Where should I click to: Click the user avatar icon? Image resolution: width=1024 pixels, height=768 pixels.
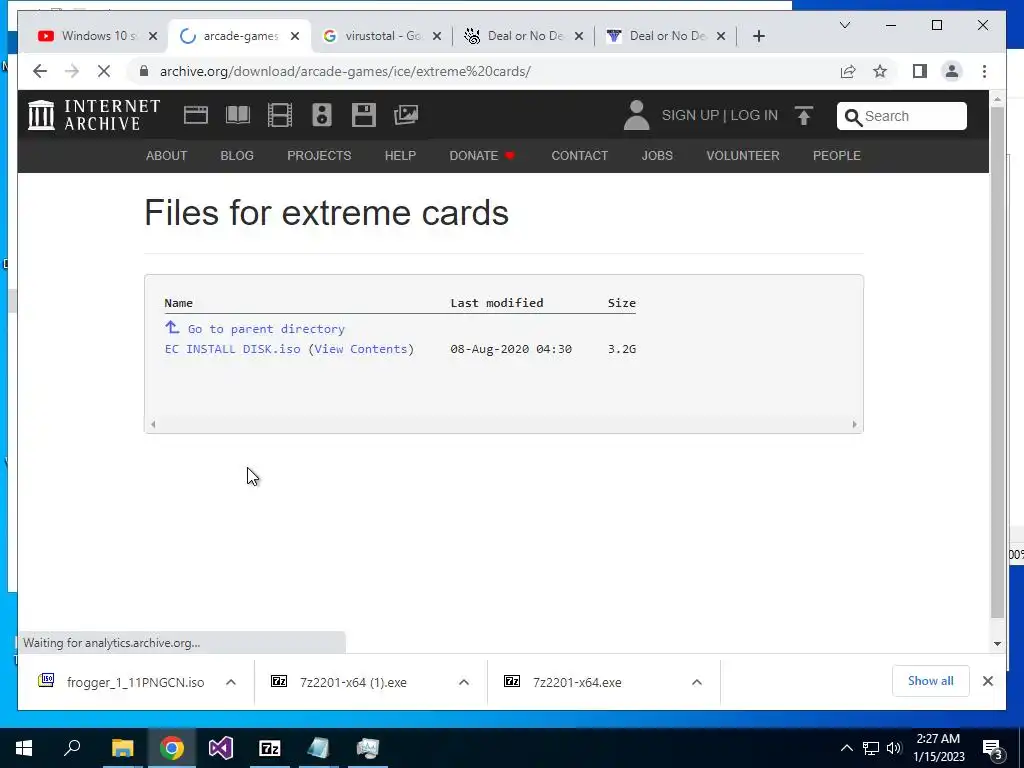coord(636,115)
